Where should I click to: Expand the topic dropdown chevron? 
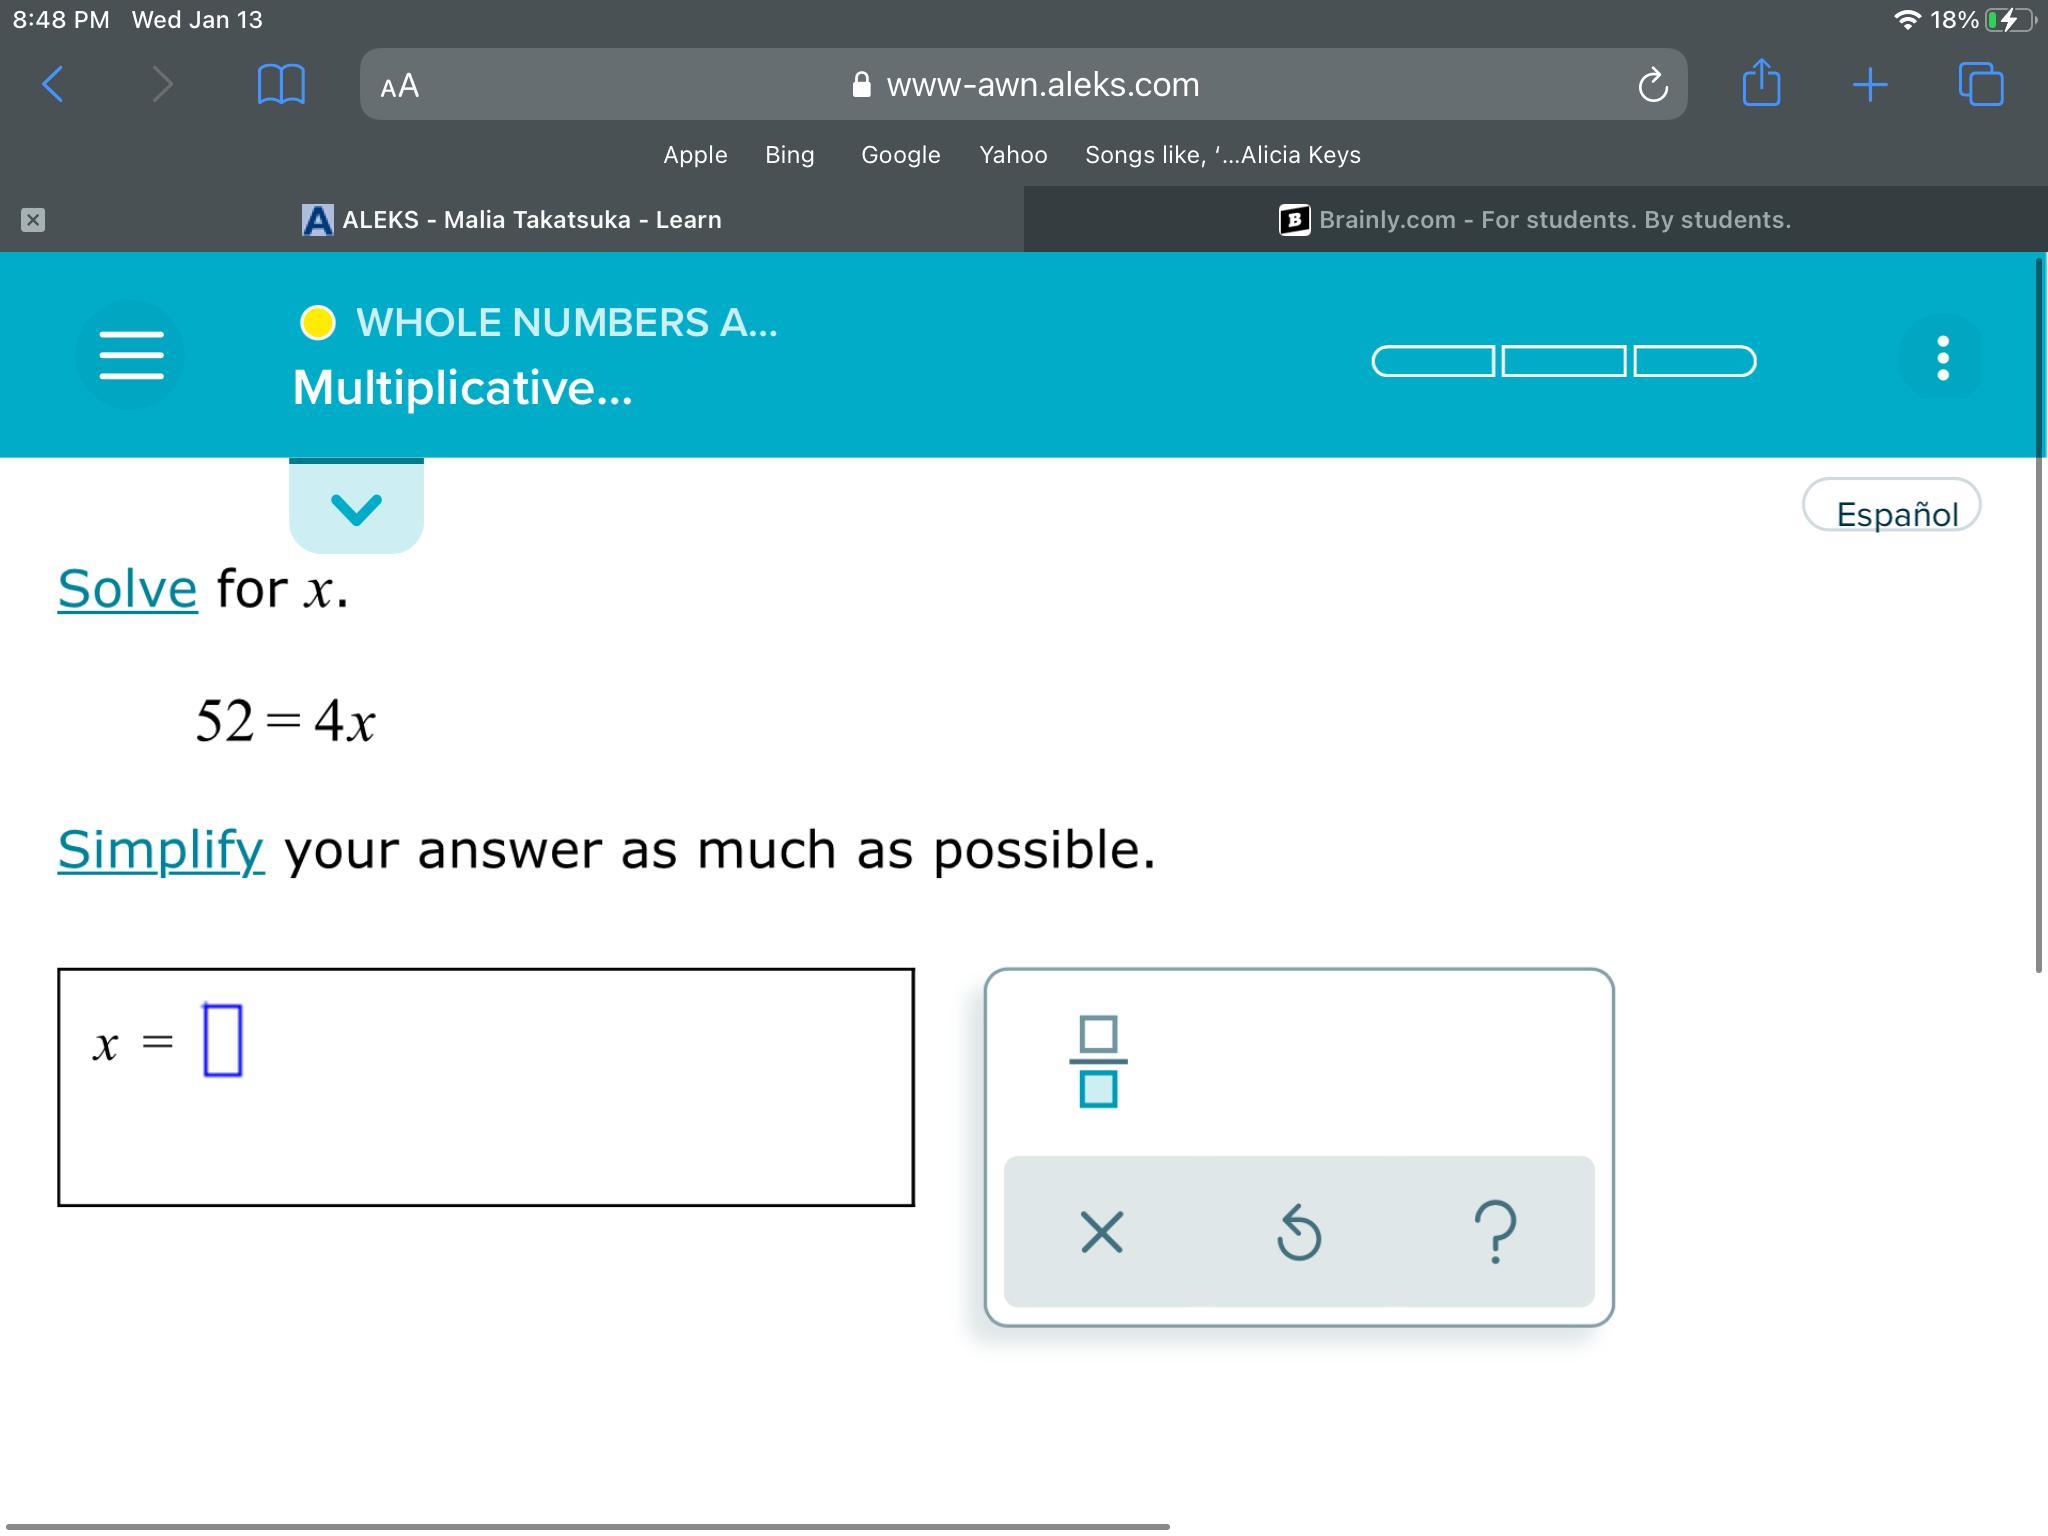coord(356,508)
